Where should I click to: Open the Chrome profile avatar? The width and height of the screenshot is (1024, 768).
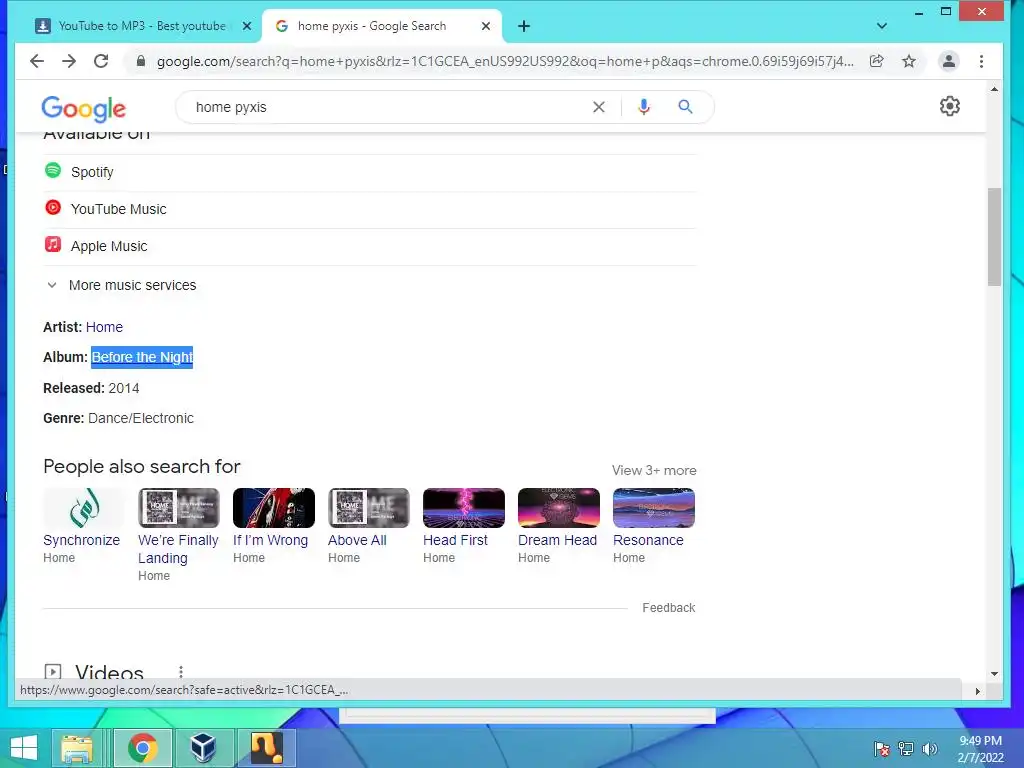point(948,61)
